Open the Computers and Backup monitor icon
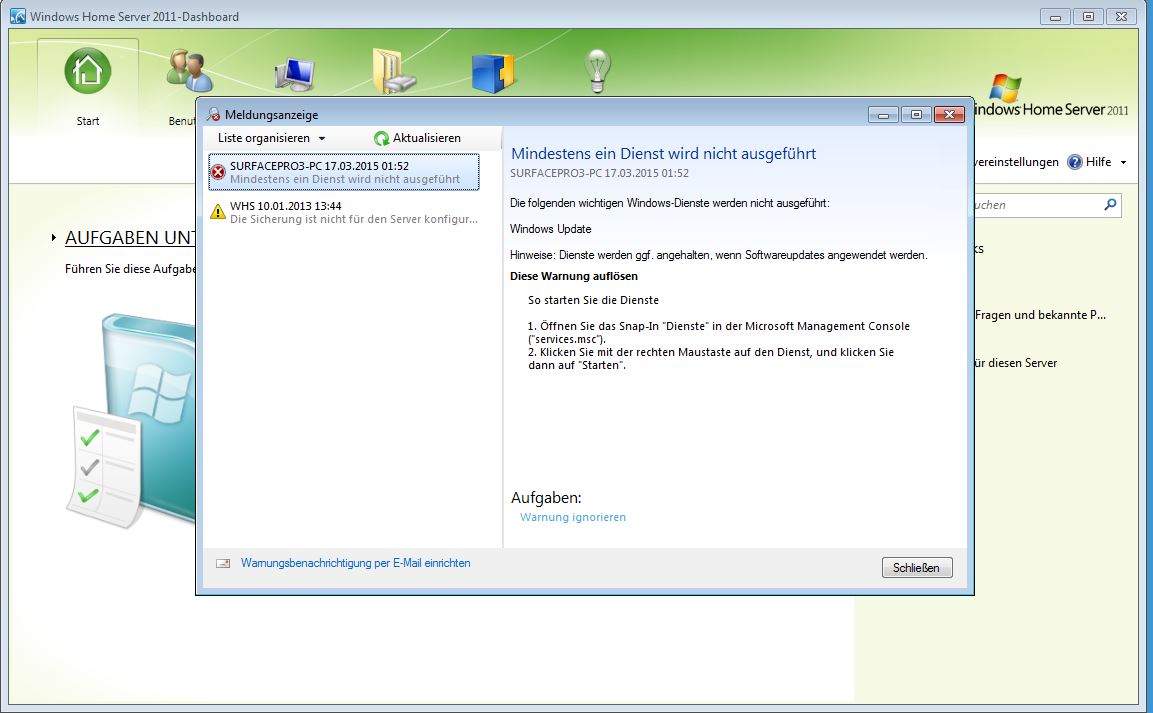 point(295,74)
